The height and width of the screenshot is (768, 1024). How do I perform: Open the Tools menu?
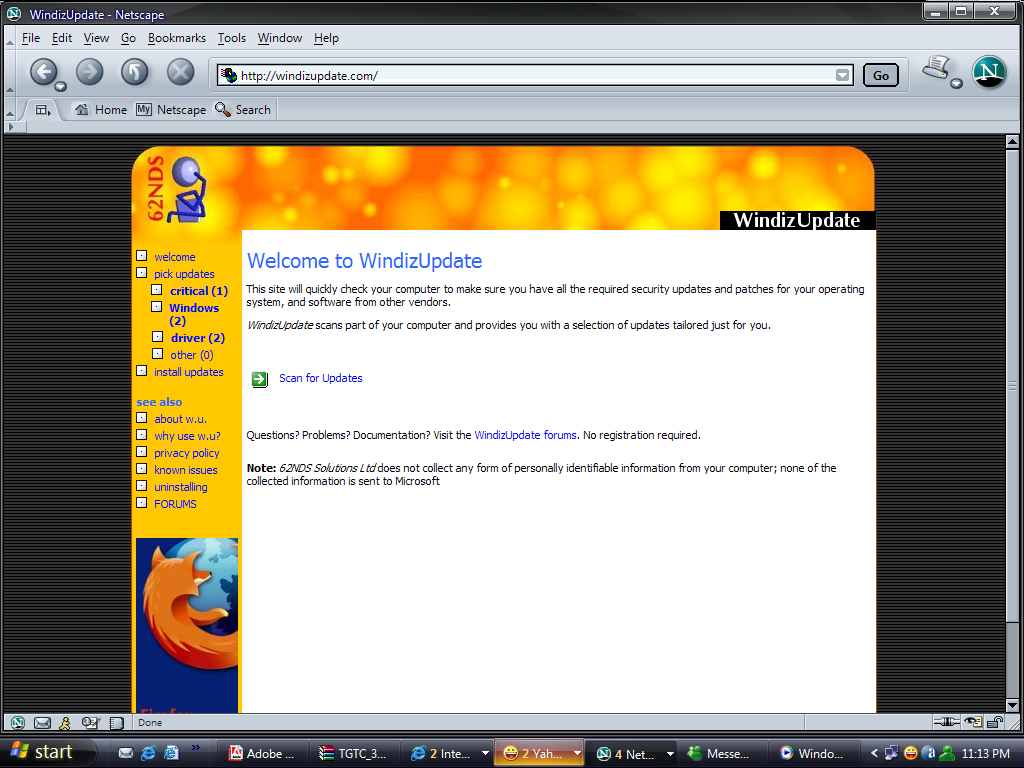click(x=231, y=38)
